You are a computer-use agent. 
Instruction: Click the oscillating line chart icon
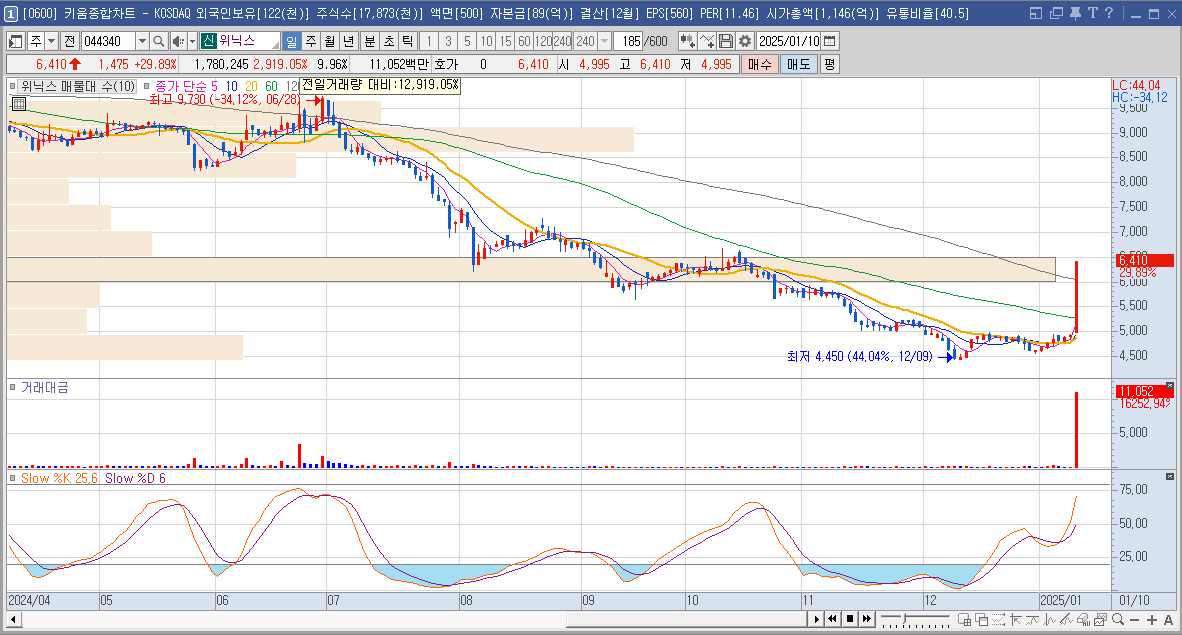1049,620
